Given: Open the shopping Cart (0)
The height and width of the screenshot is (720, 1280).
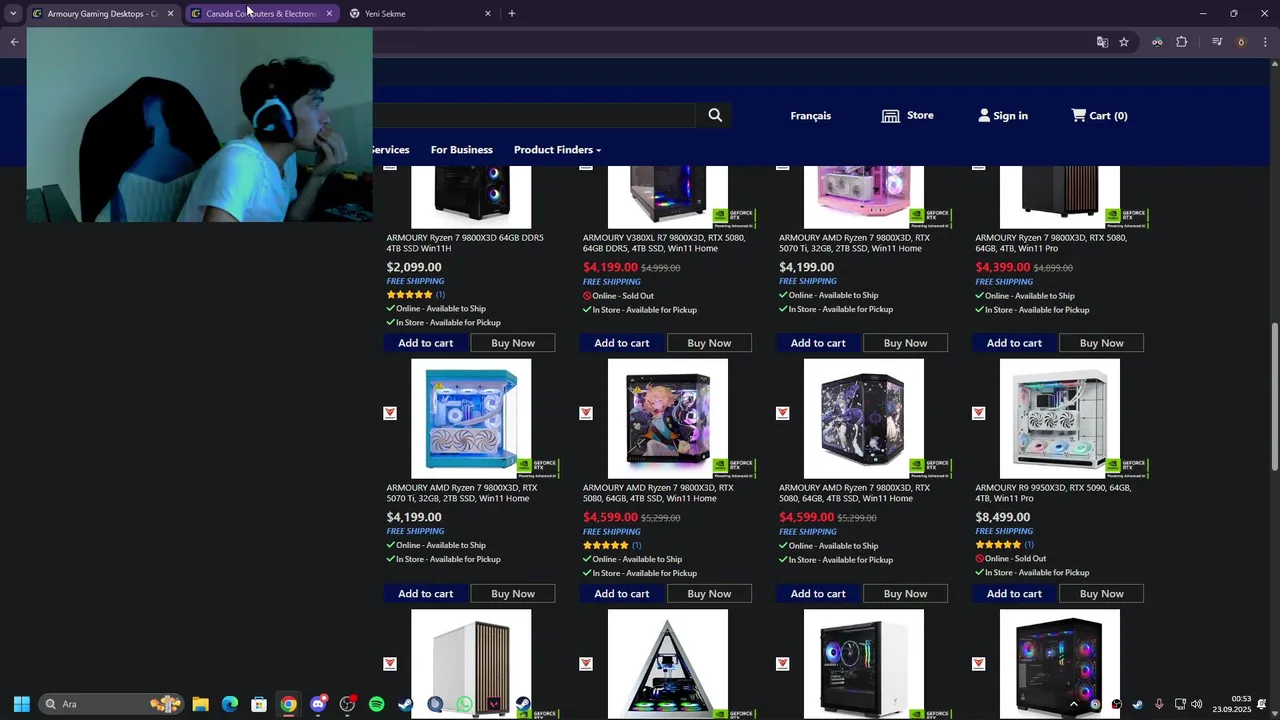Looking at the screenshot, I should pos(1099,115).
